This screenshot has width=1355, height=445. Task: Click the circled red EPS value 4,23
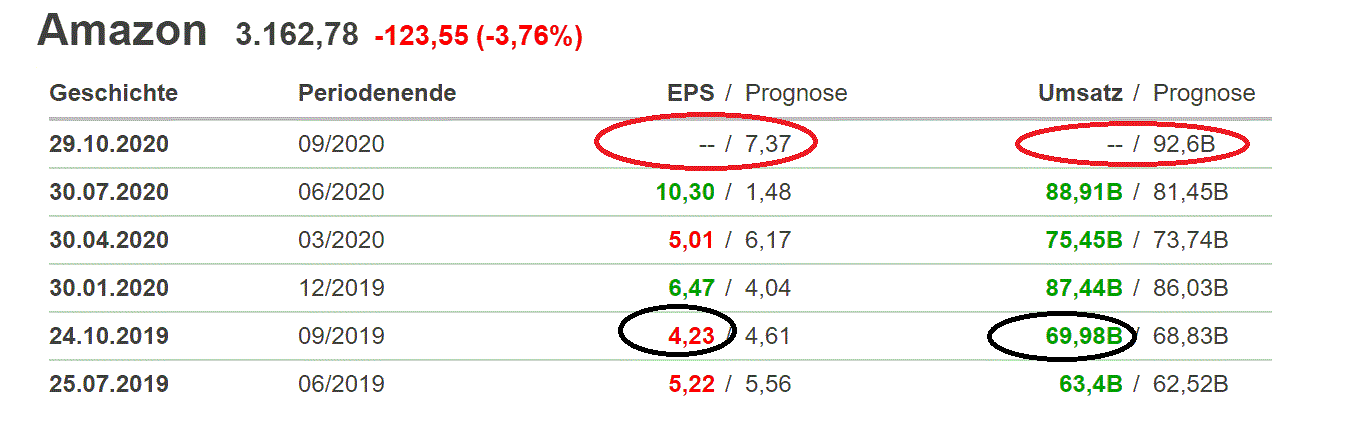691,336
